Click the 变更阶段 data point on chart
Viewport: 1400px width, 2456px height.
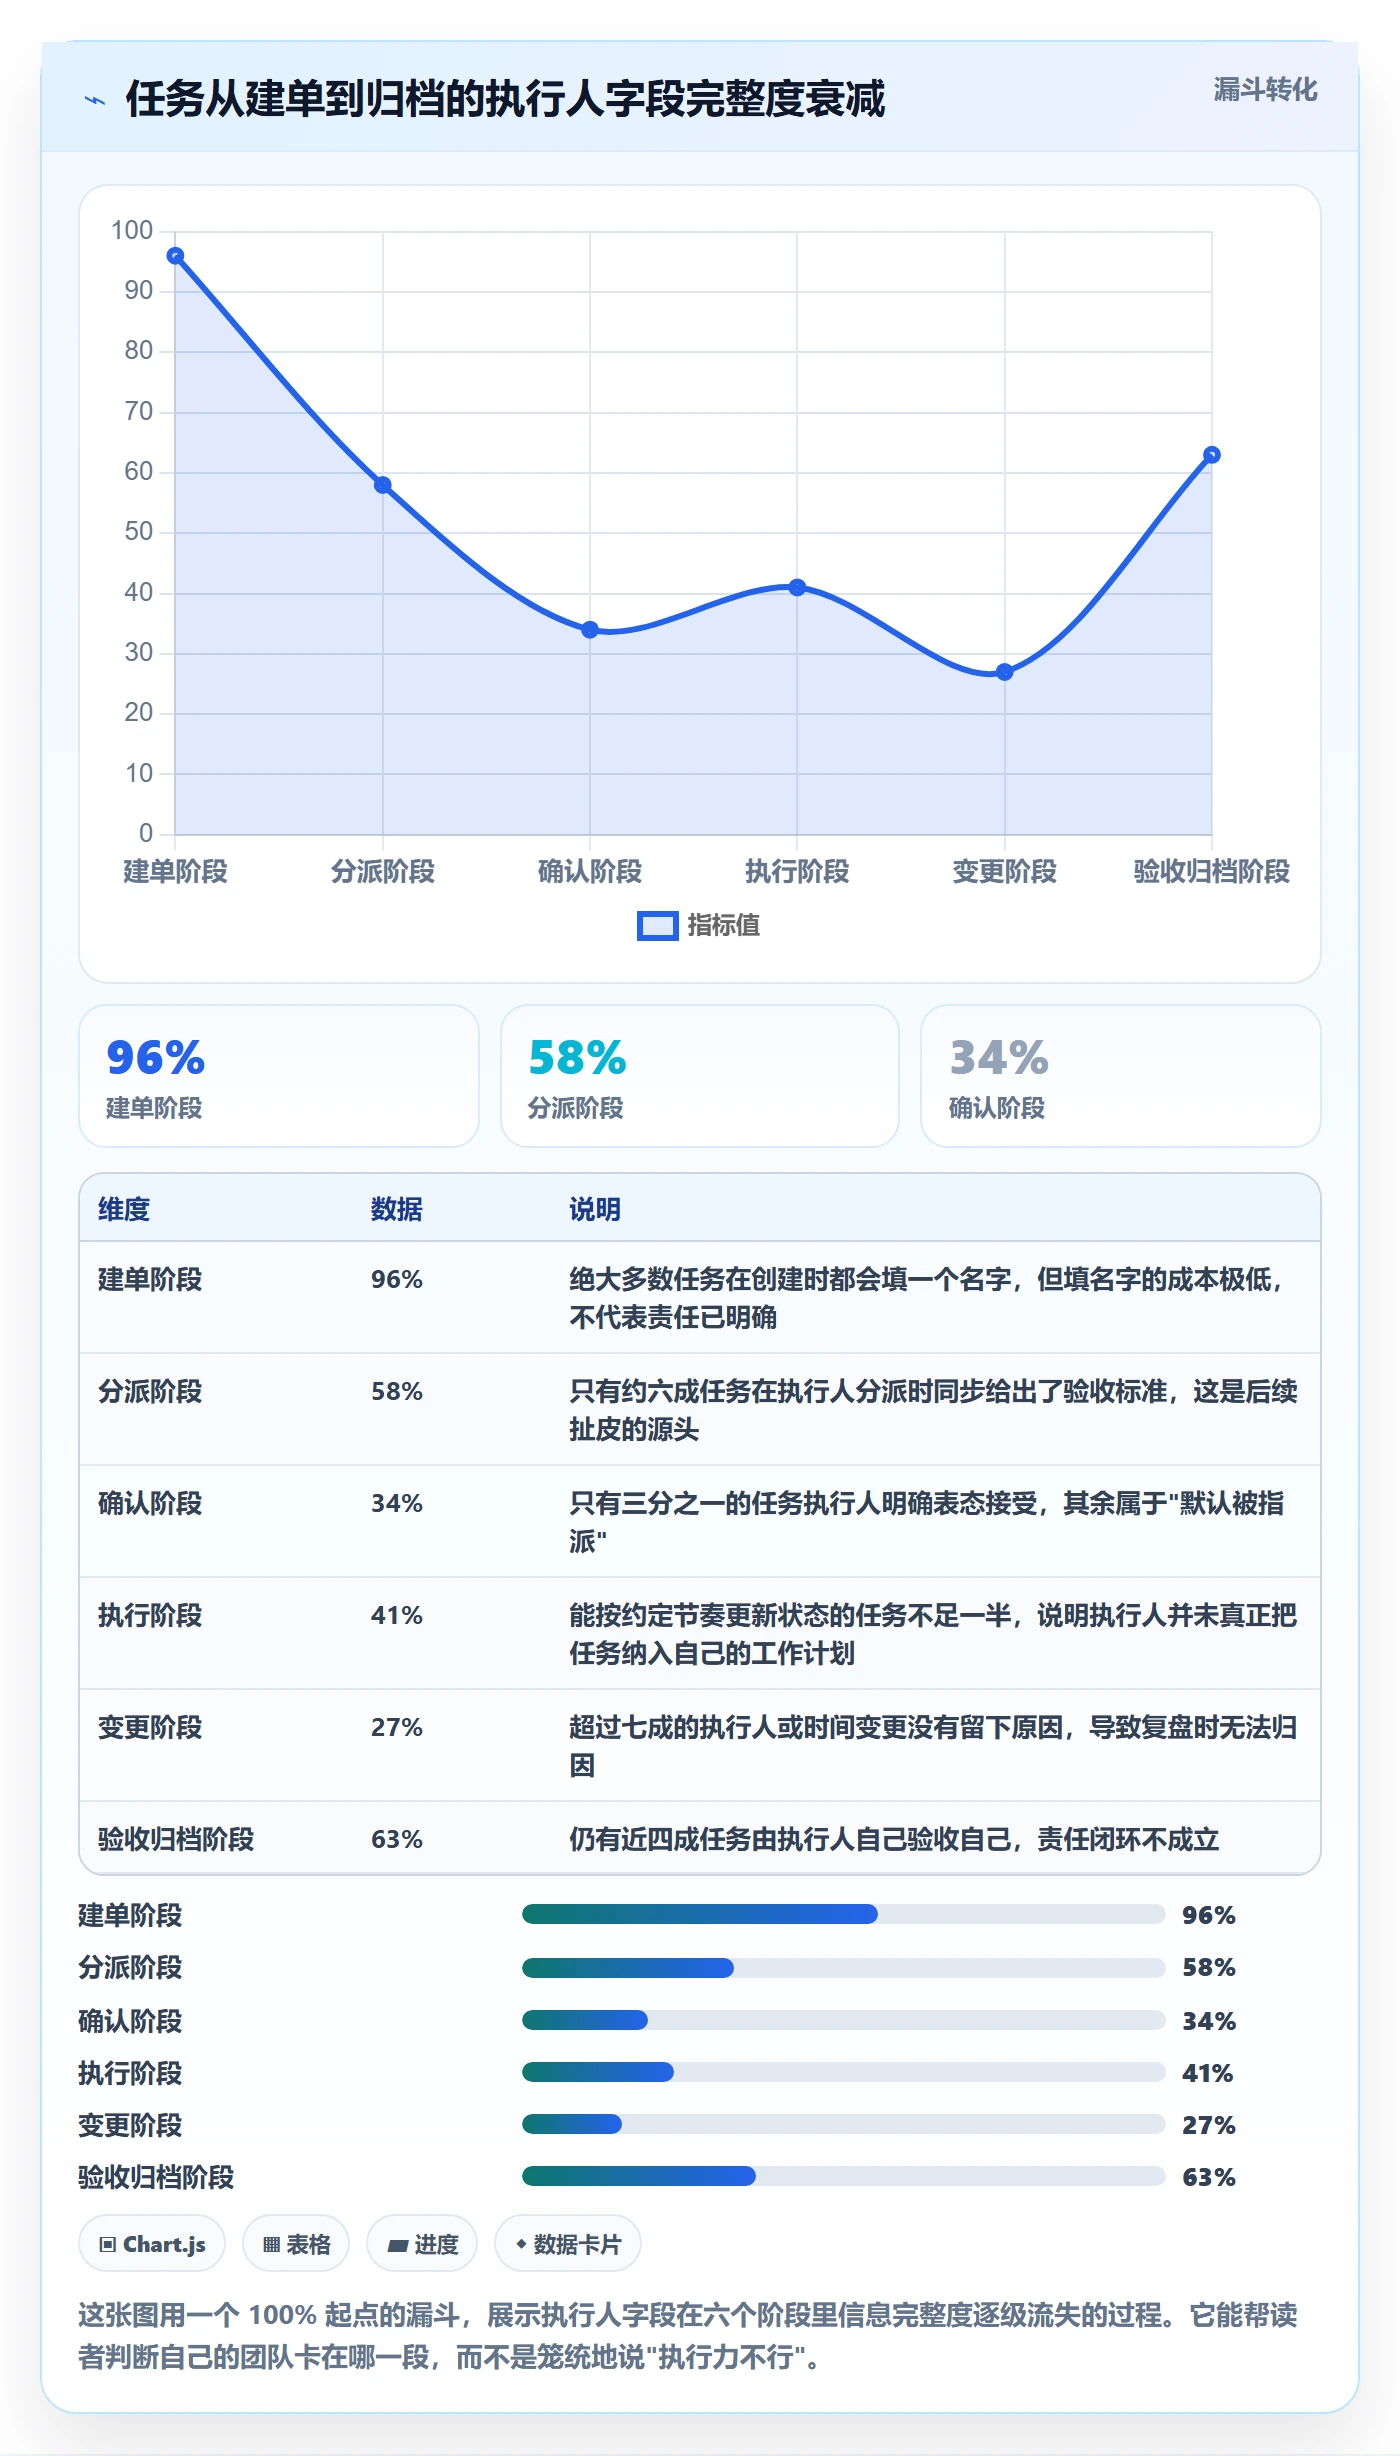click(1004, 672)
